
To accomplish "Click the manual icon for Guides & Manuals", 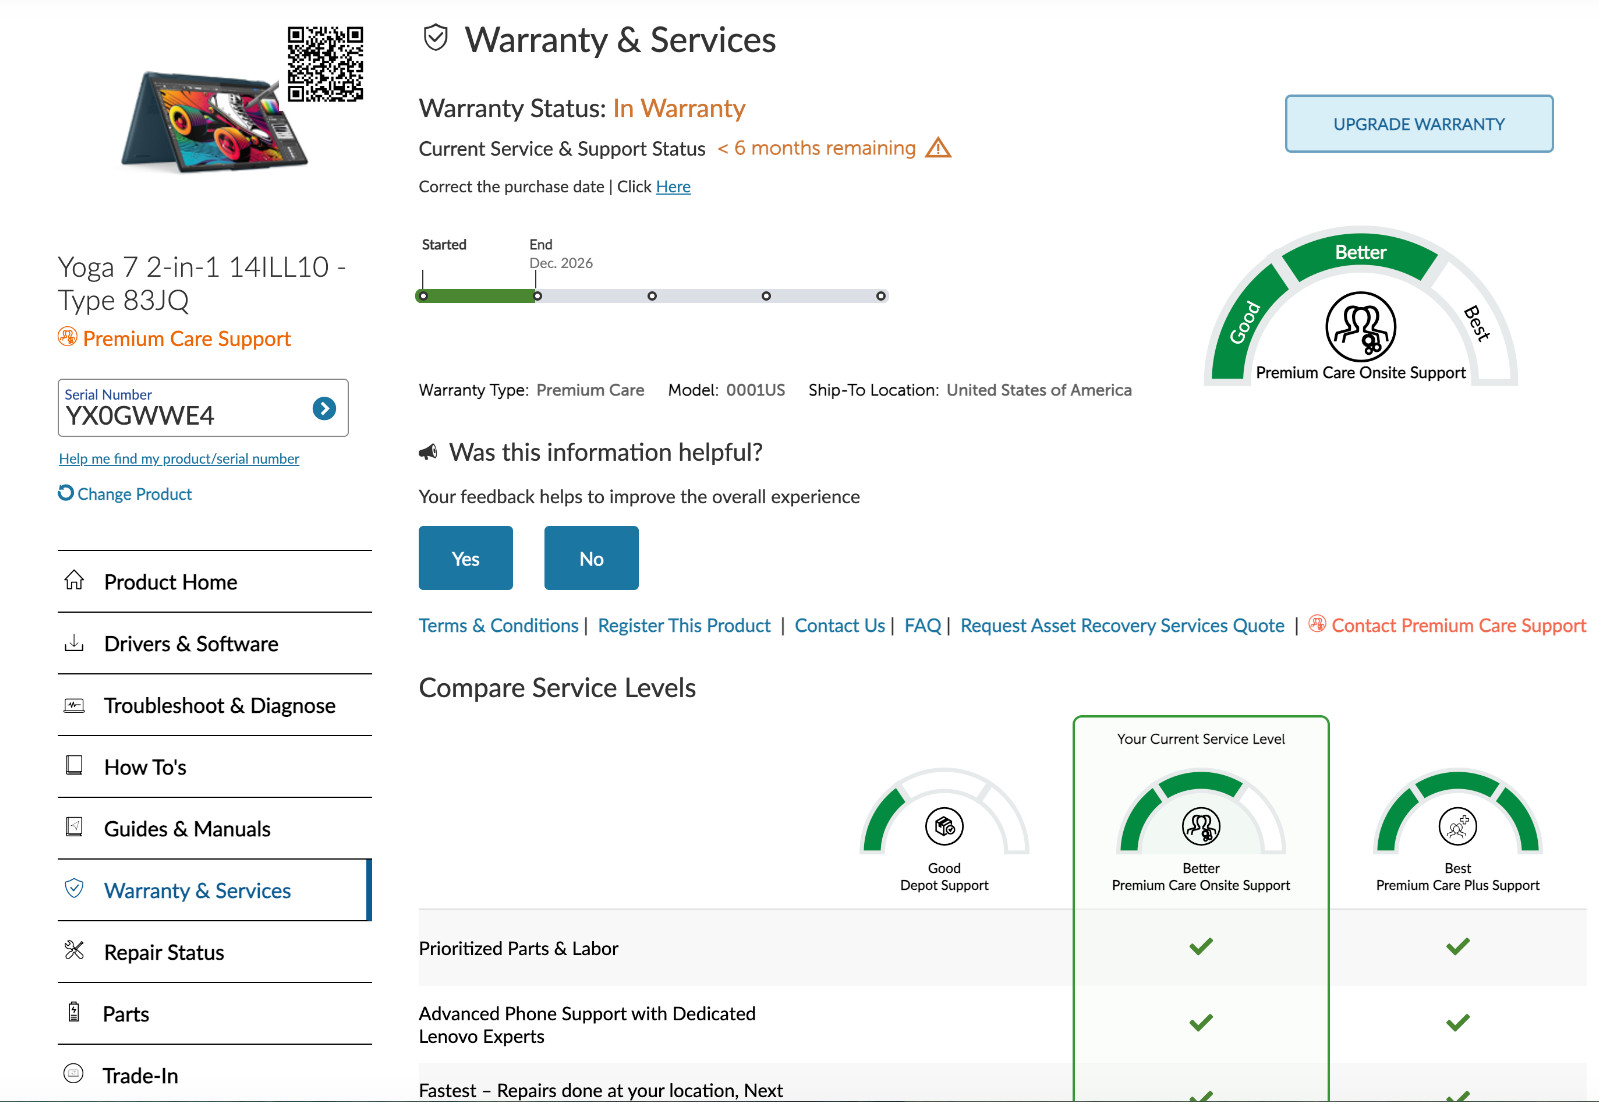I will tap(74, 827).
